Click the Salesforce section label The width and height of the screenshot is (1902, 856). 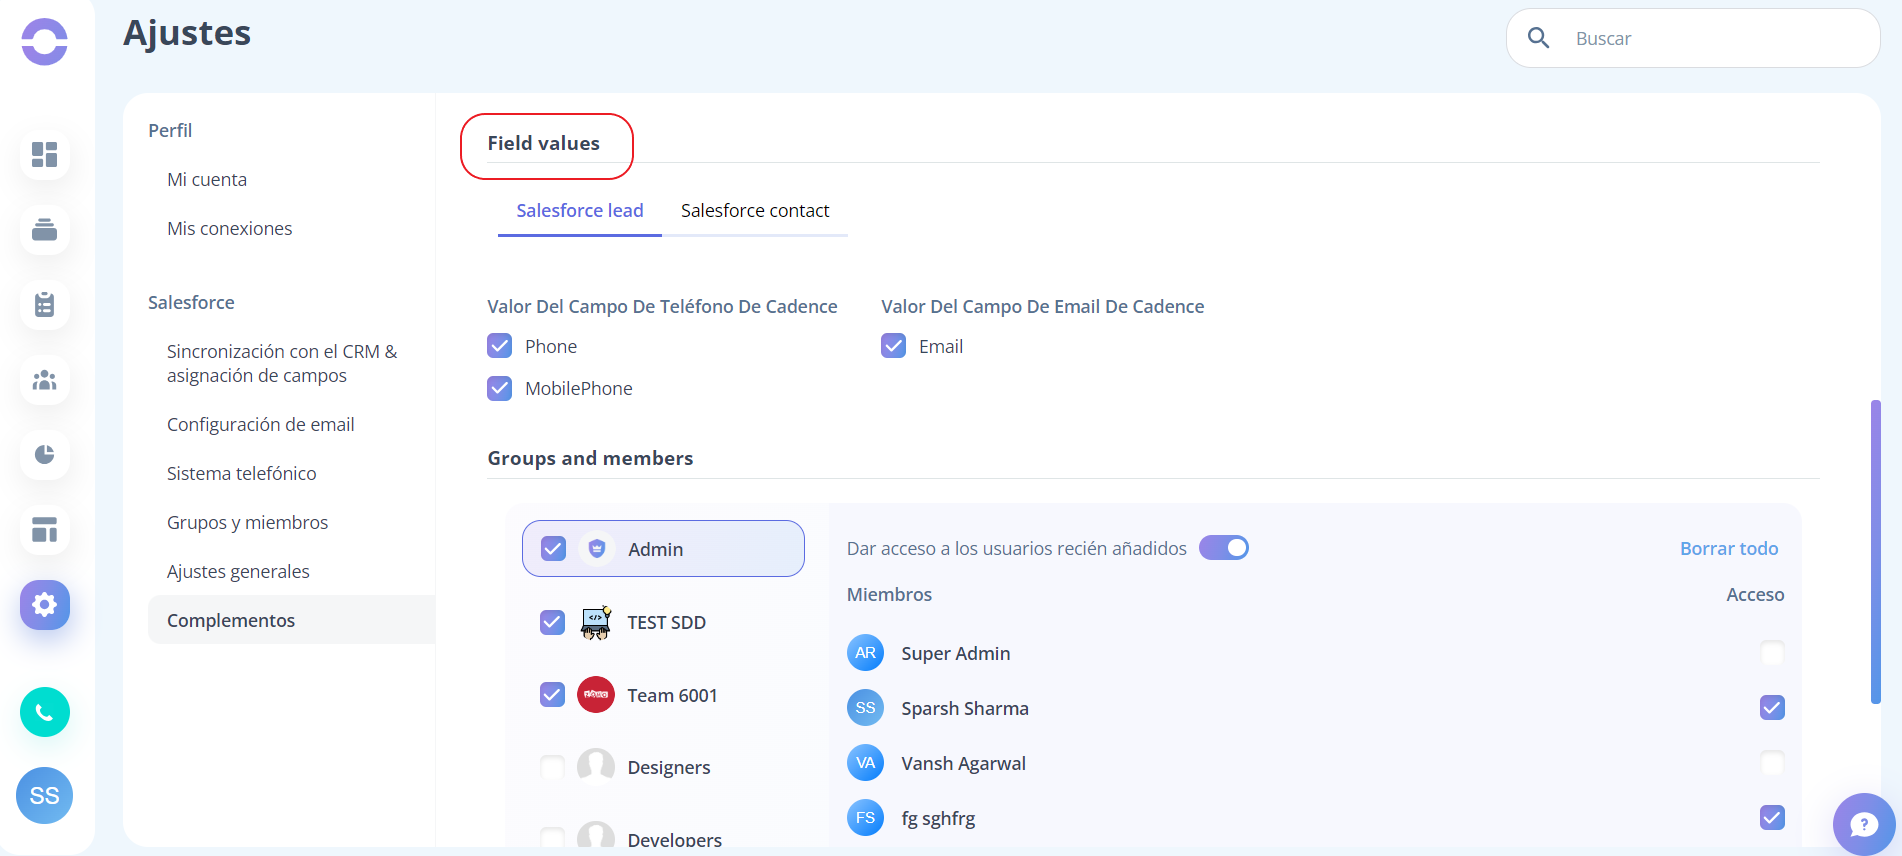pyautogui.click(x=191, y=303)
